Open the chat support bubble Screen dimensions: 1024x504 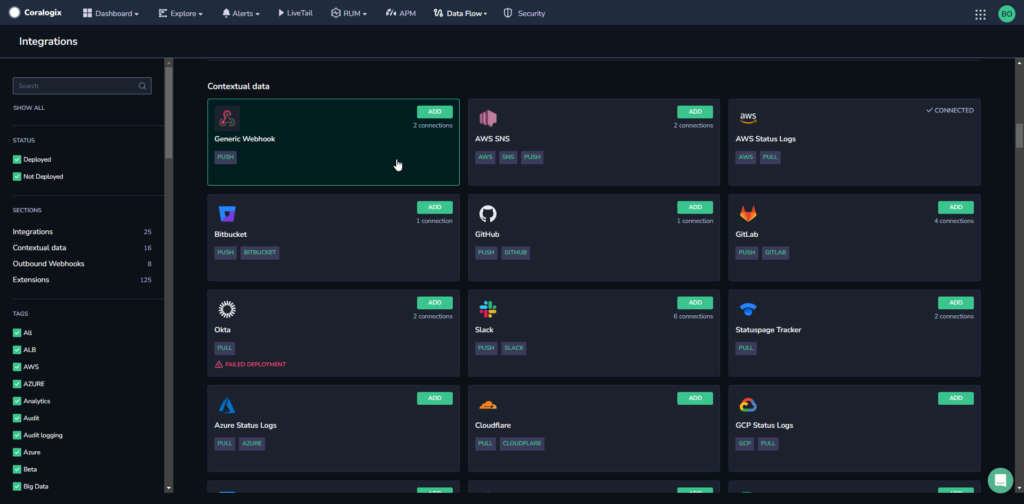point(1000,480)
